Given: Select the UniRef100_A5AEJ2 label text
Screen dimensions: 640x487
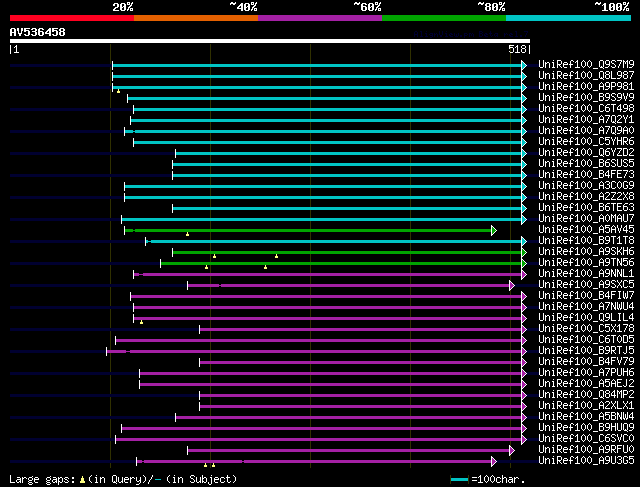Looking at the screenshot, I should pyautogui.click(x=586, y=384).
